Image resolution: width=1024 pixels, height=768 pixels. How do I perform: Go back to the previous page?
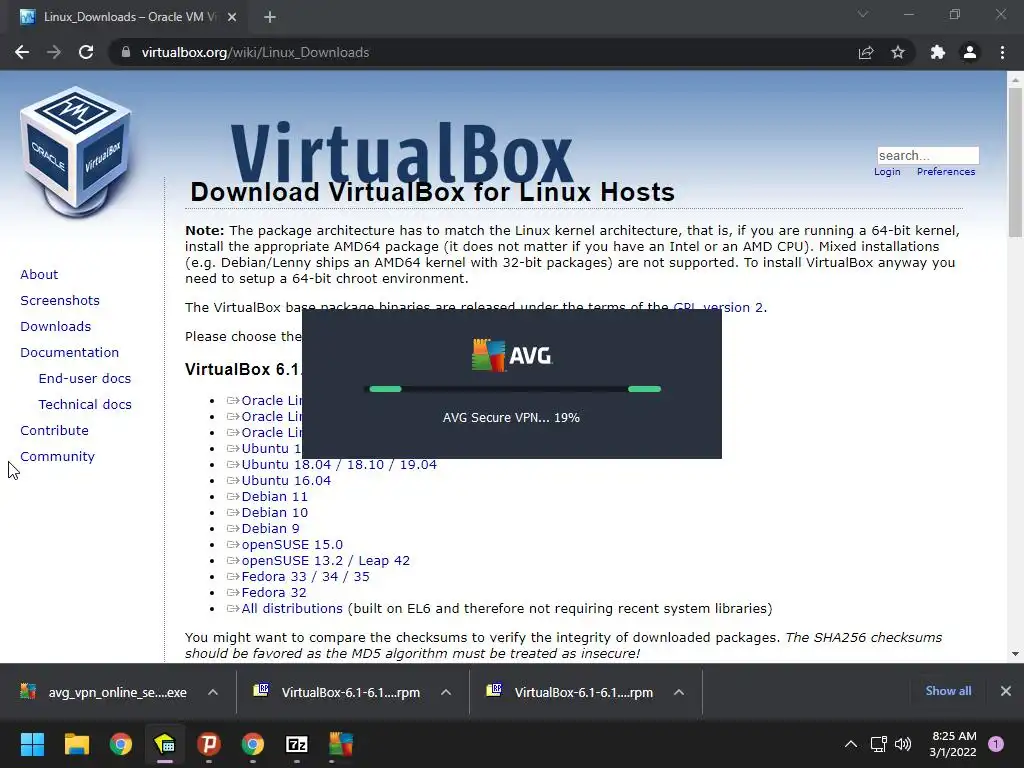click(22, 52)
